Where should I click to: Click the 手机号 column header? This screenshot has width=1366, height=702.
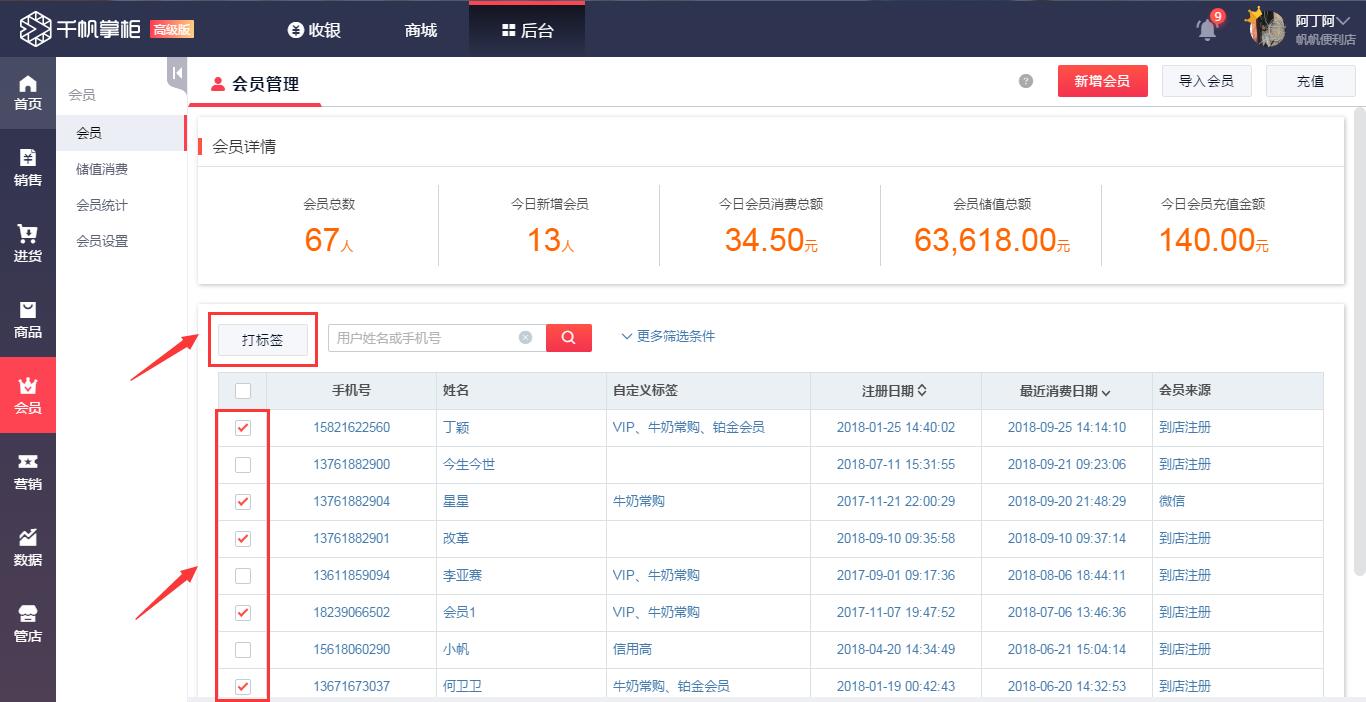point(351,391)
